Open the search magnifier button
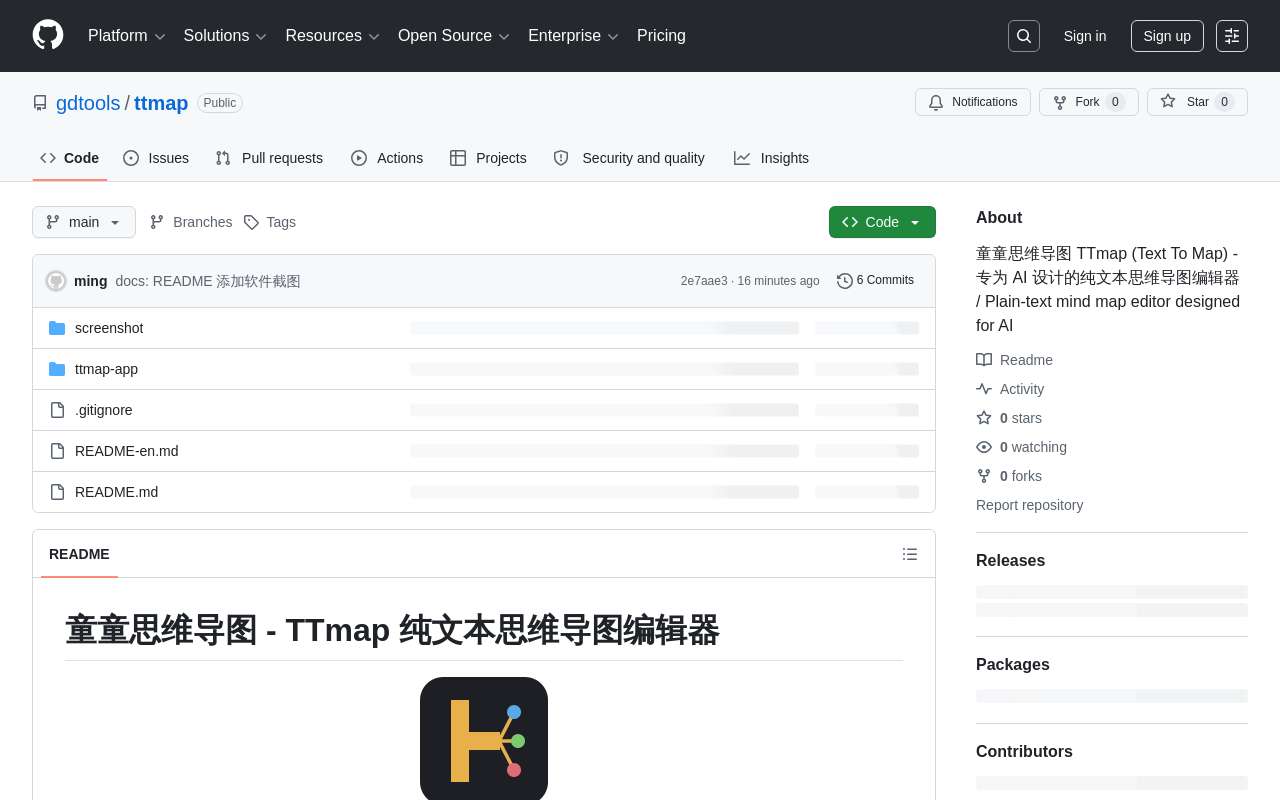 (1024, 36)
